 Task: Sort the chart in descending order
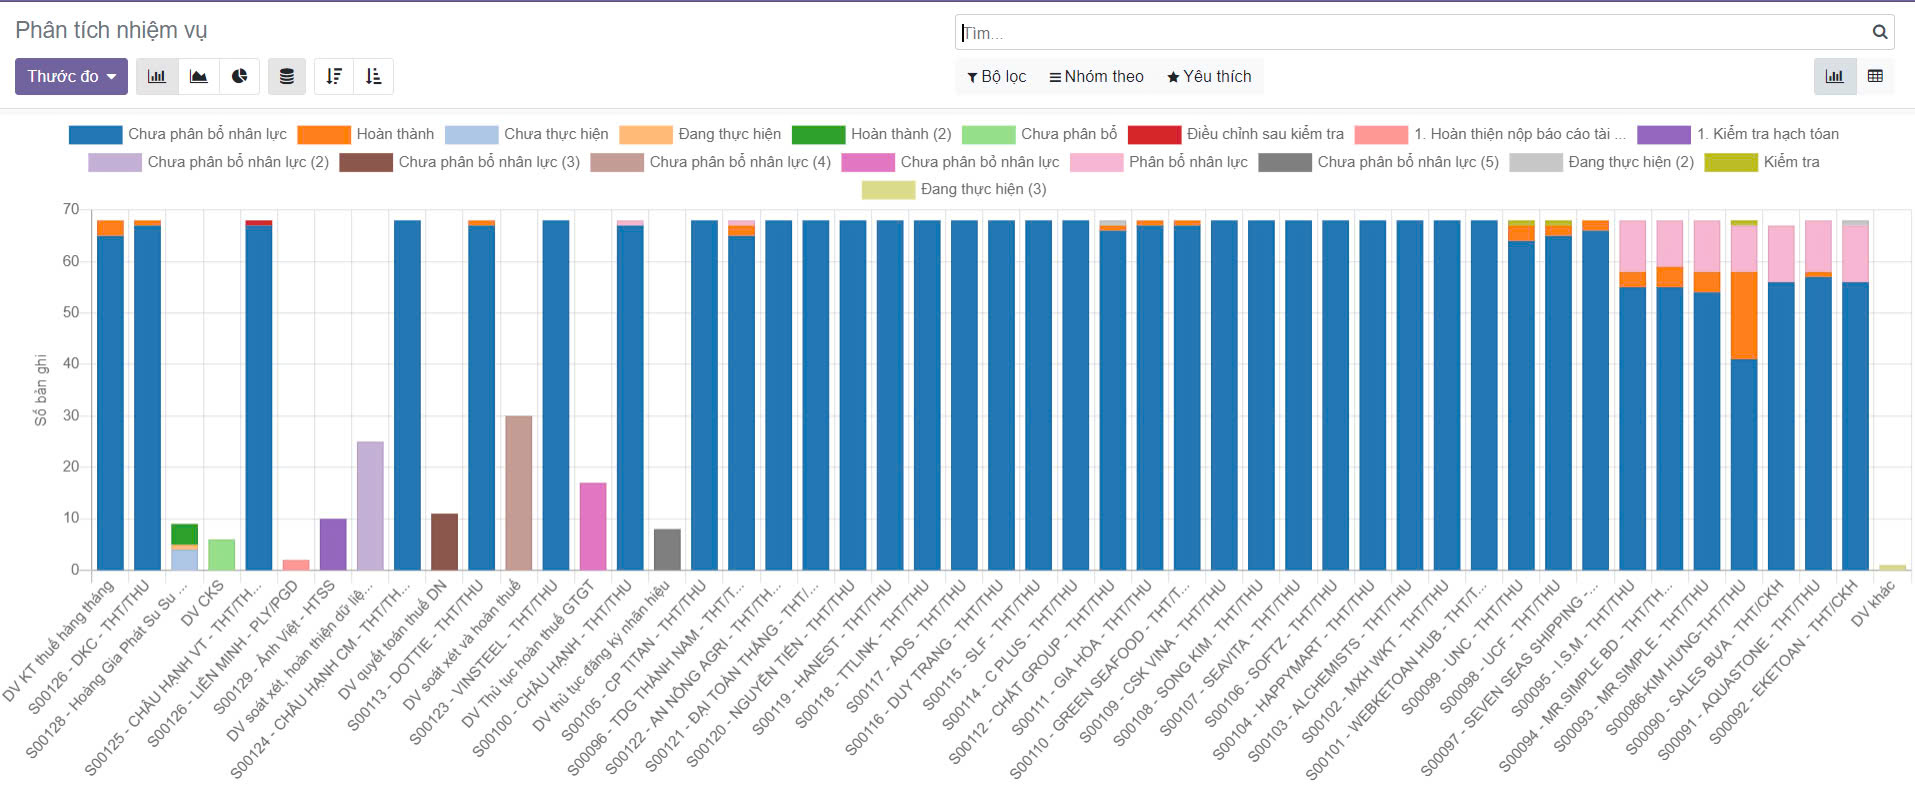pyautogui.click(x=334, y=76)
